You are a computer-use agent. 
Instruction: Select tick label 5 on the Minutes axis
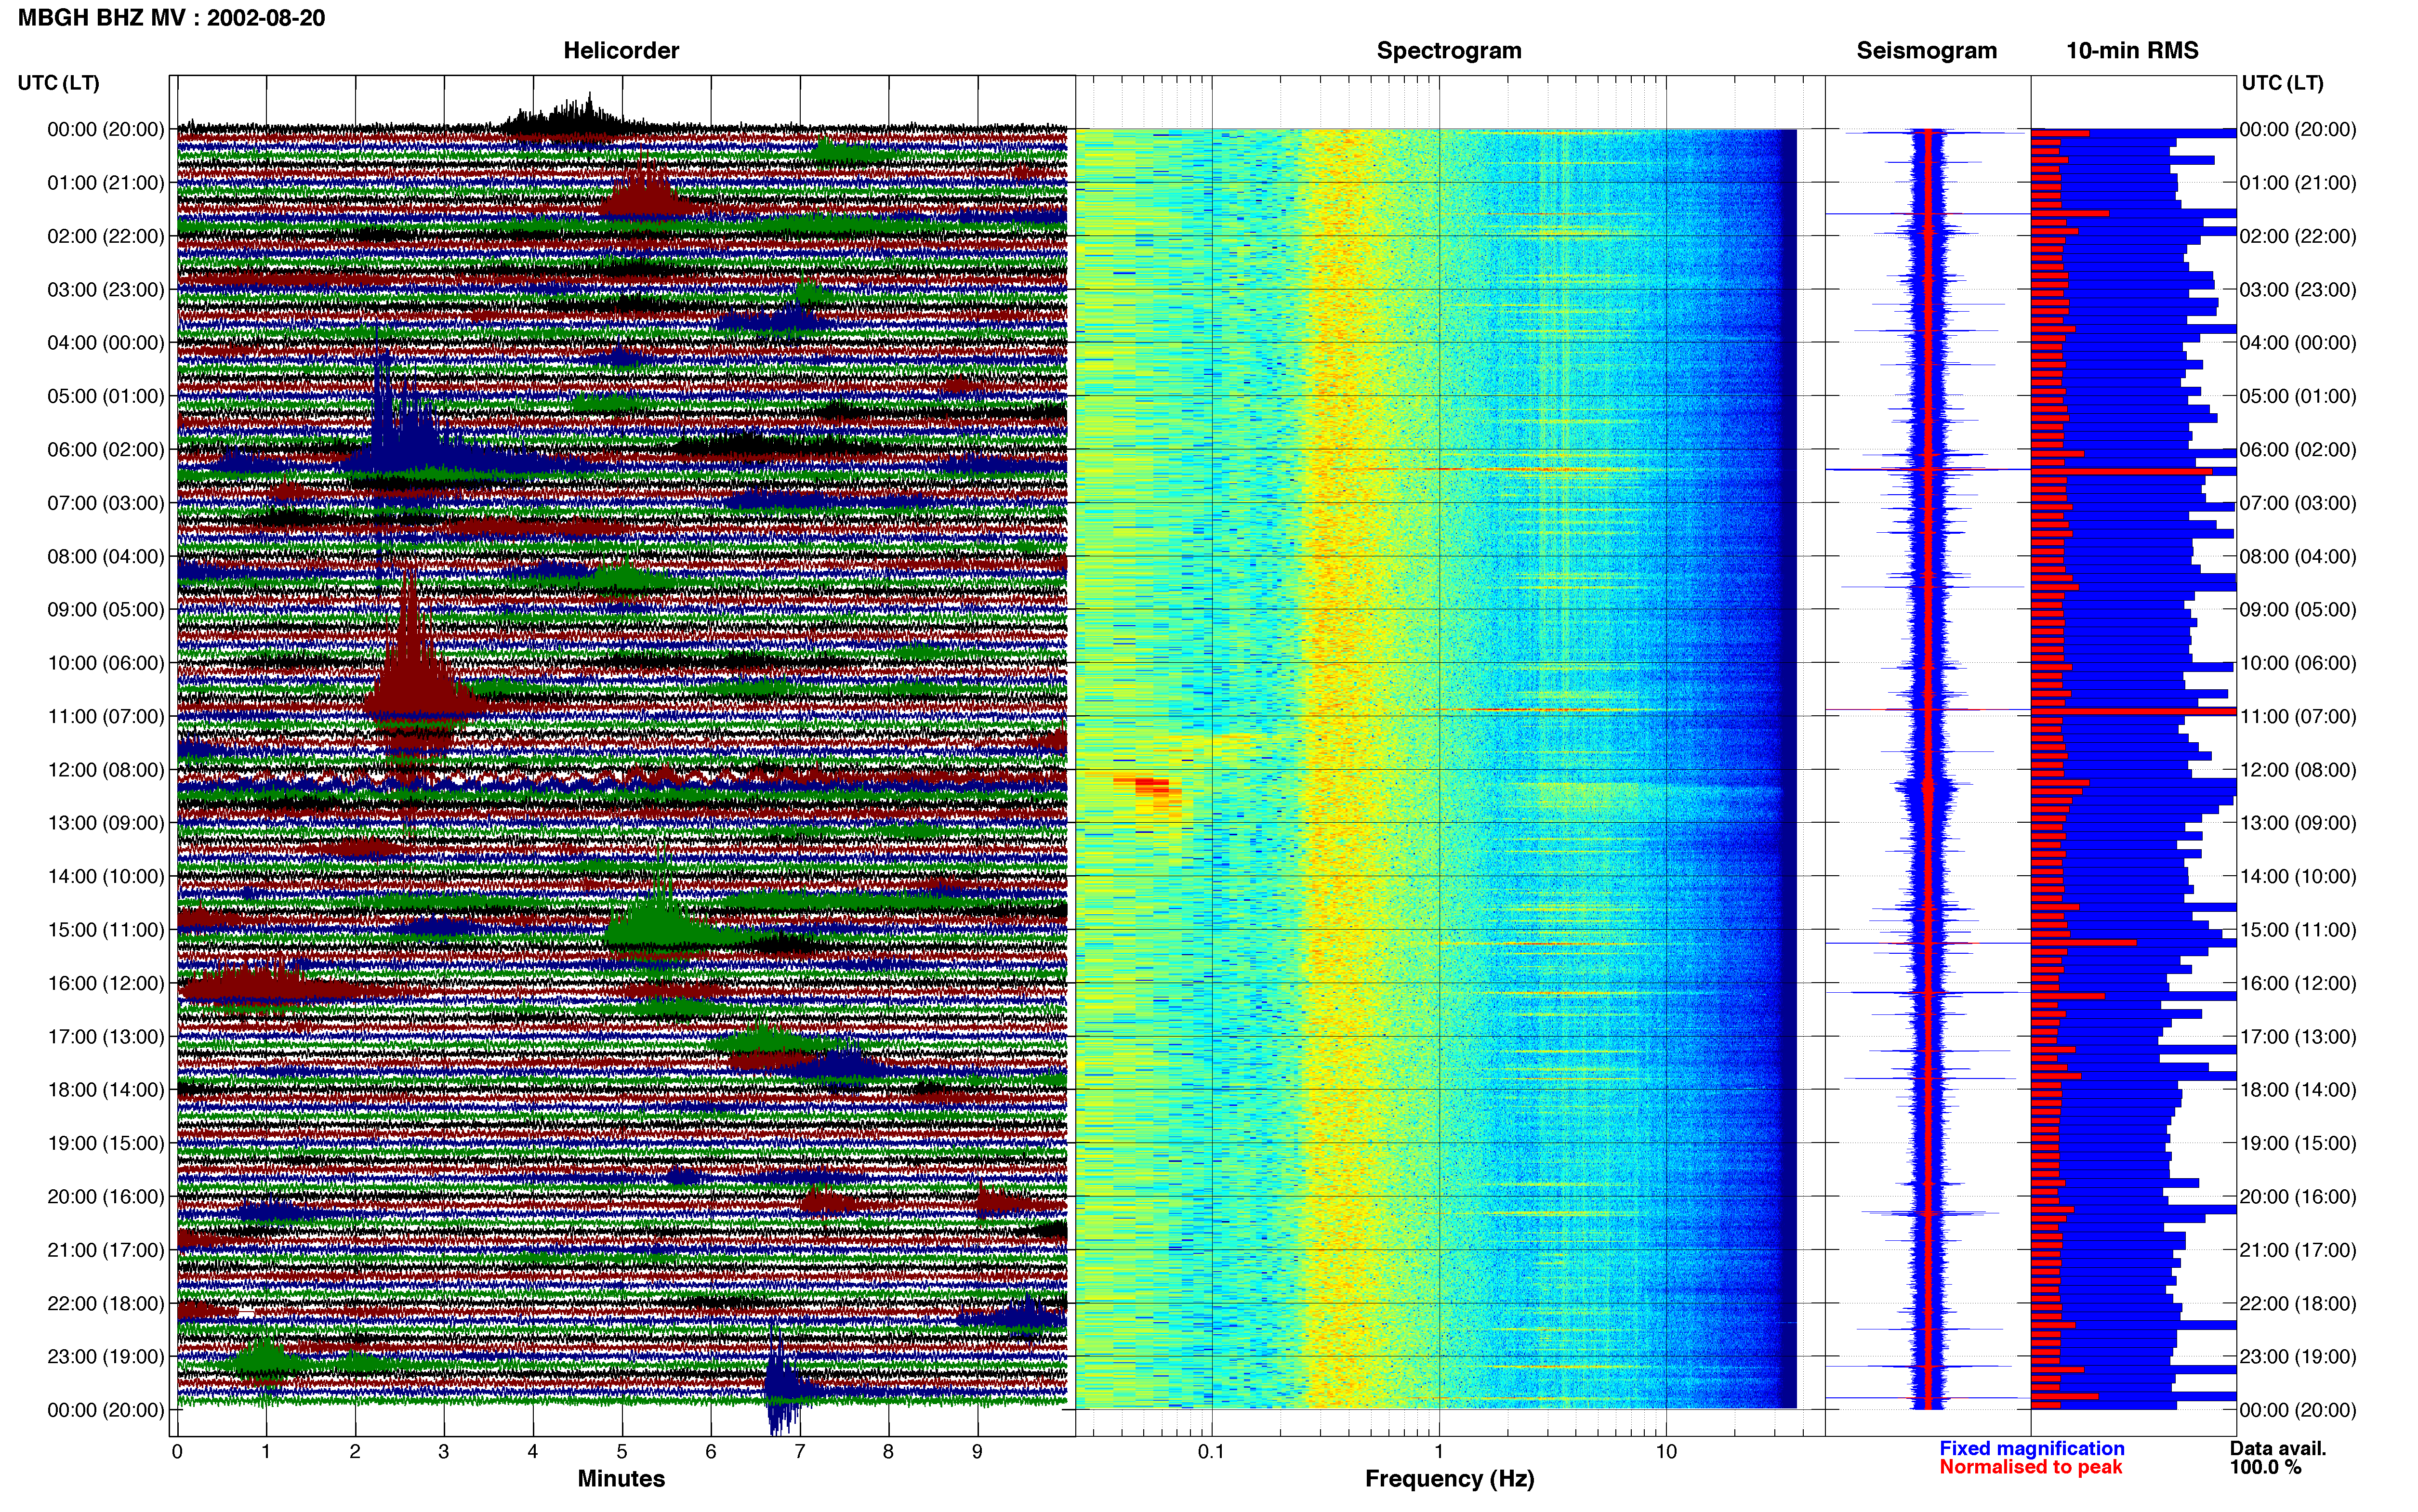tap(622, 1452)
